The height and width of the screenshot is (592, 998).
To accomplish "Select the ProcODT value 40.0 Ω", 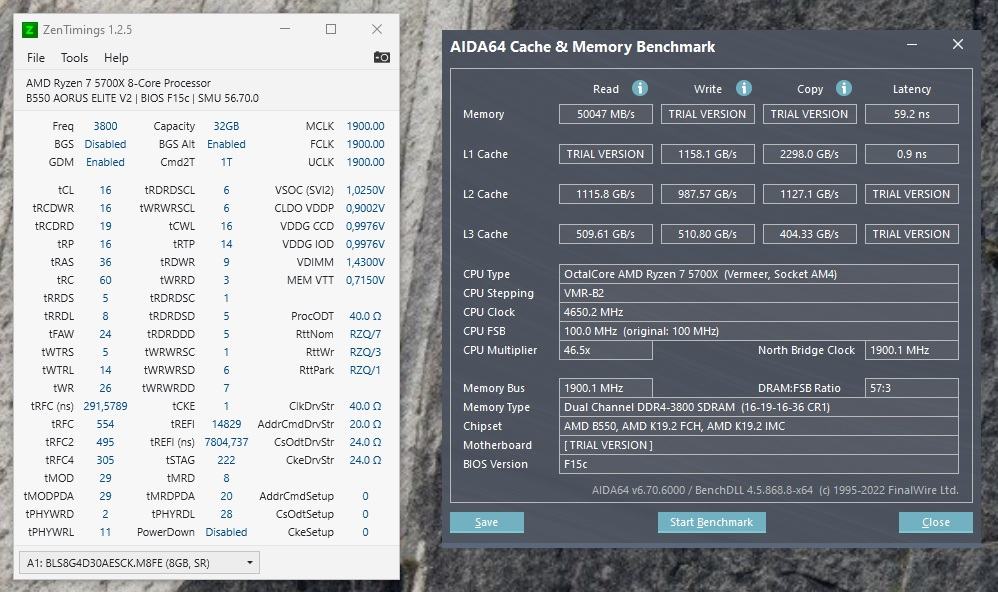I will click(x=365, y=316).
